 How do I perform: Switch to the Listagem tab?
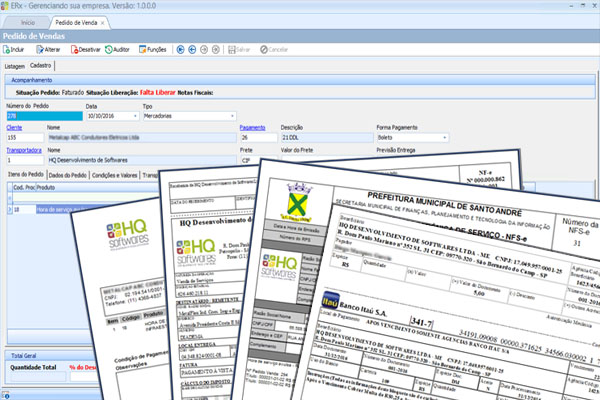(x=15, y=66)
